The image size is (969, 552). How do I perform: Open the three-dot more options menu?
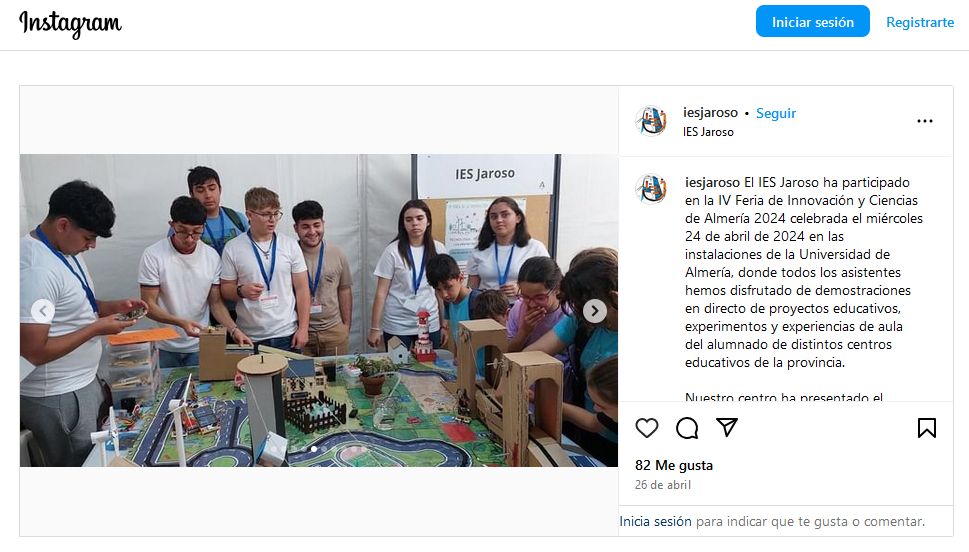pos(925,121)
